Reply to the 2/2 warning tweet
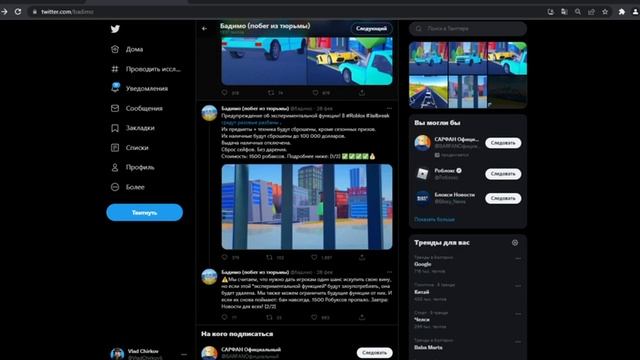 click(224, 317)
